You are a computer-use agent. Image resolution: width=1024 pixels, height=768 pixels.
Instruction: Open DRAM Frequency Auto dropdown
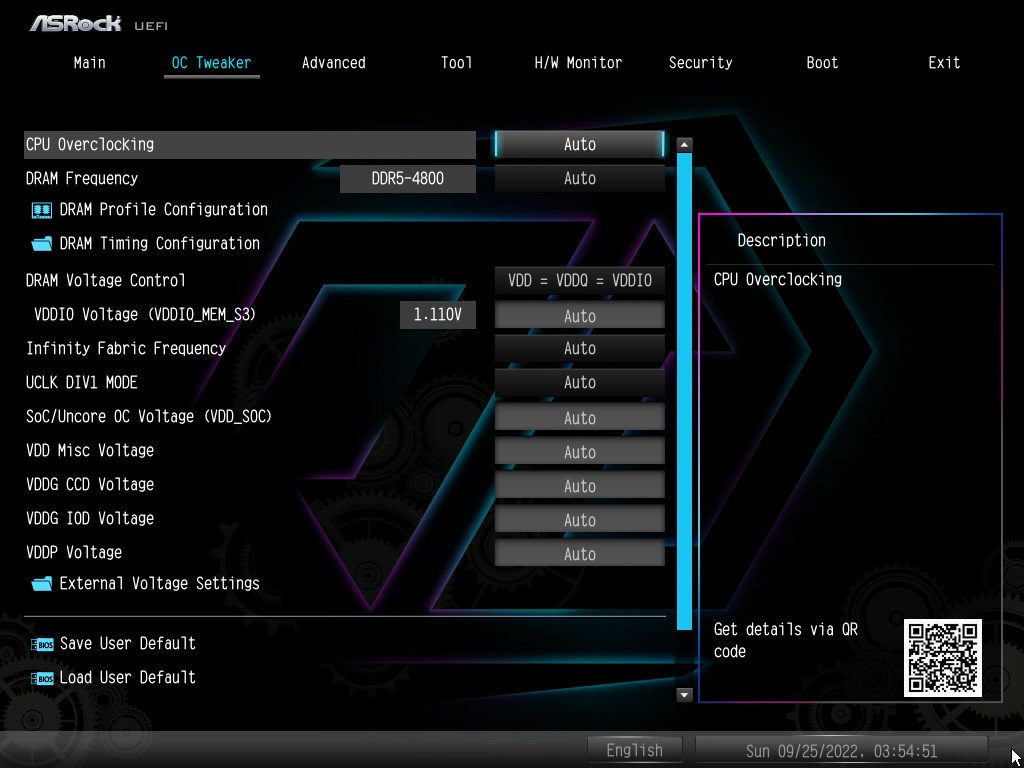[580, 178]
